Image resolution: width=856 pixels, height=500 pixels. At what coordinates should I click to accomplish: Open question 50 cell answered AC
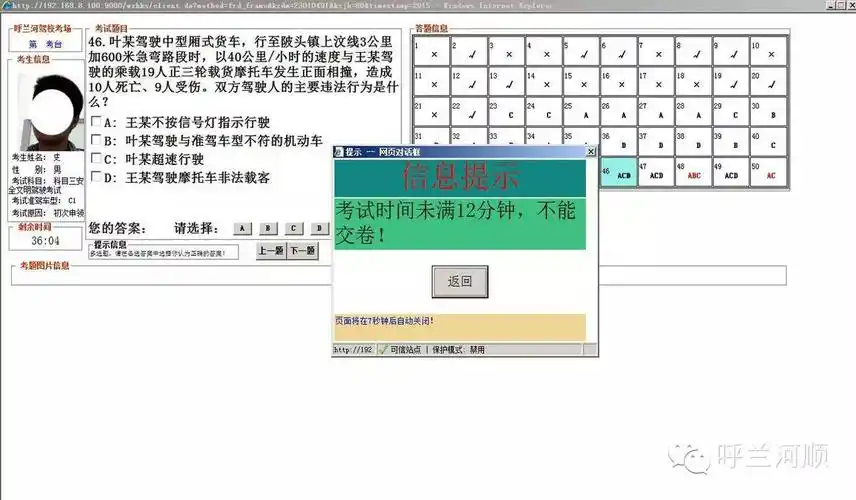click(768, 172)
